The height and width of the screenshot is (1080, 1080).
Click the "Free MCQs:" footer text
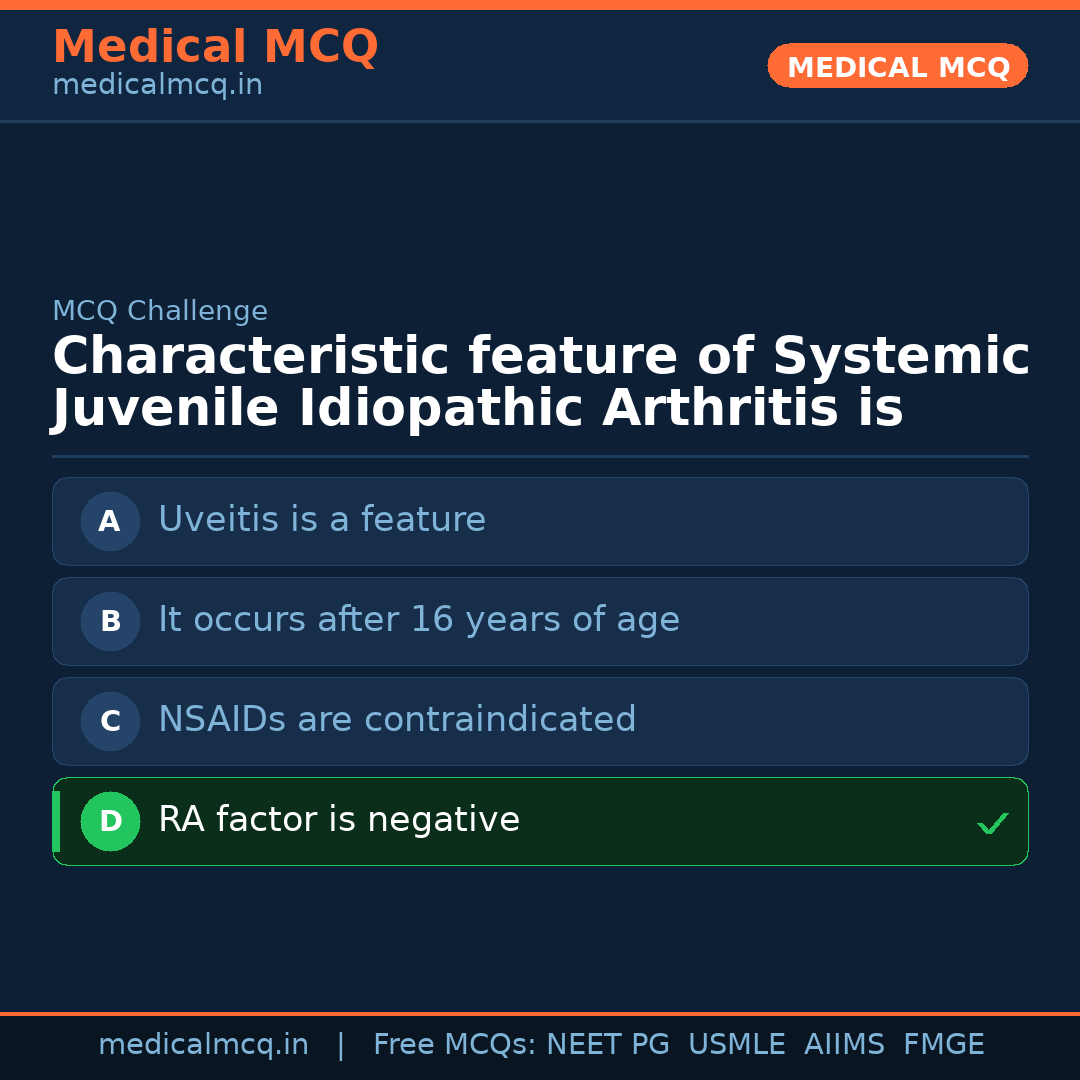(x=455, y=1045)
